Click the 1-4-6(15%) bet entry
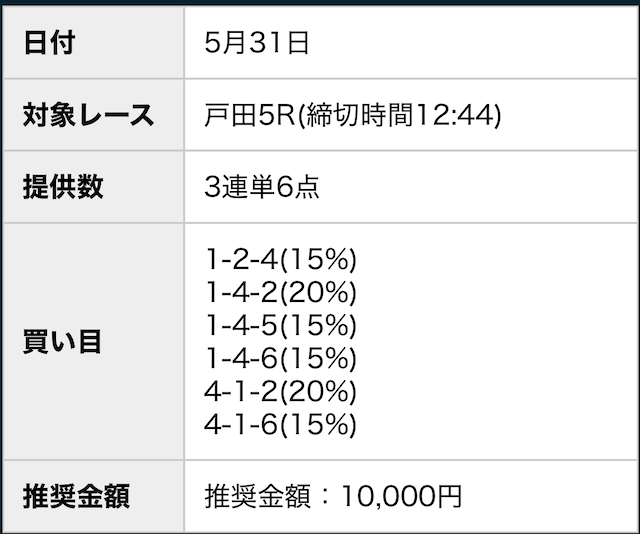 tap(281, 359)
